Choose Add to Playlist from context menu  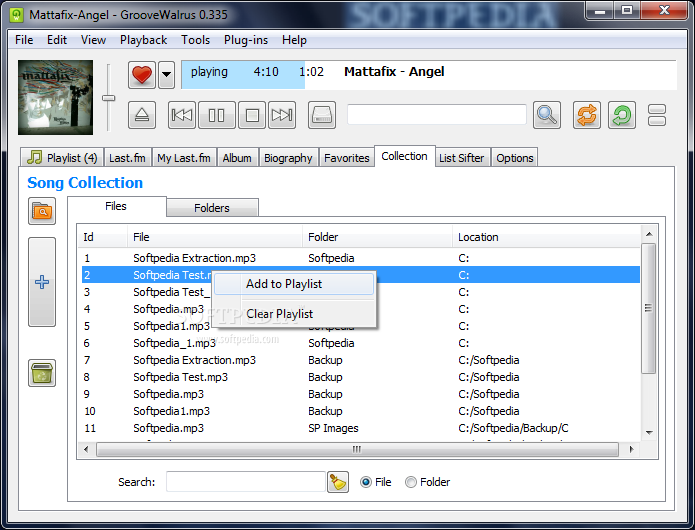coord(294,284)
